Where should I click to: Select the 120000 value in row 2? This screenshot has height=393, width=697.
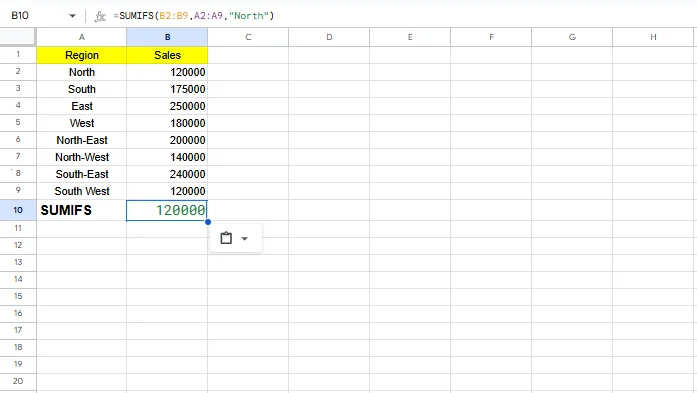click(167, 72)
